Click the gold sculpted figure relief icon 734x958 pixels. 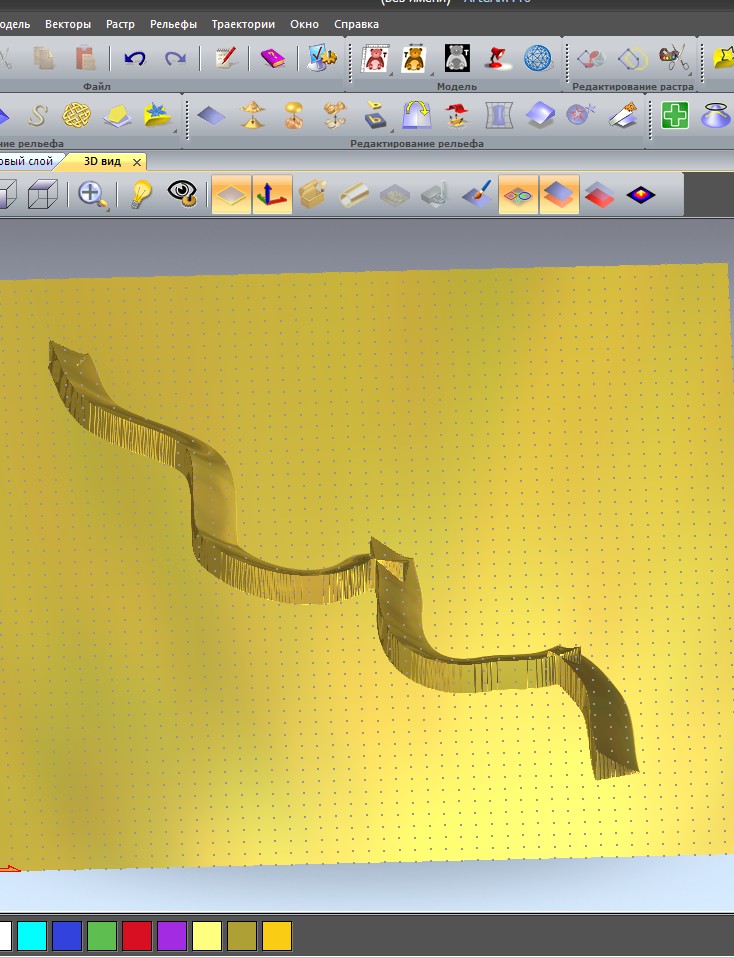pos(334,115)
